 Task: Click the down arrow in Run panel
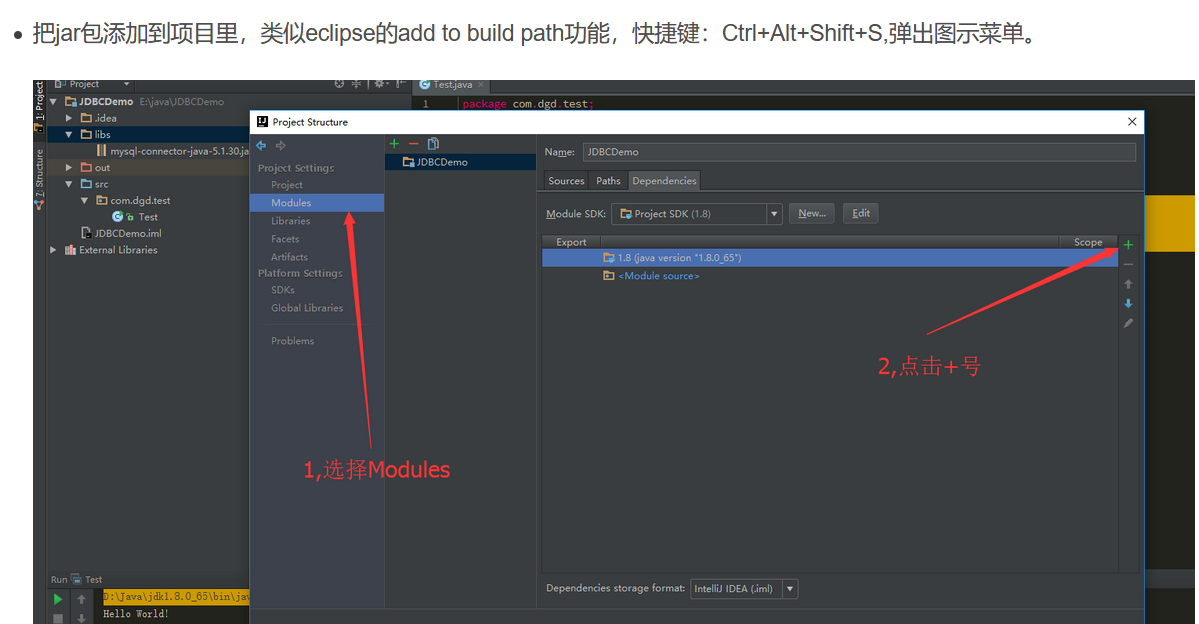pyautogui.click(x=81, y=618)
